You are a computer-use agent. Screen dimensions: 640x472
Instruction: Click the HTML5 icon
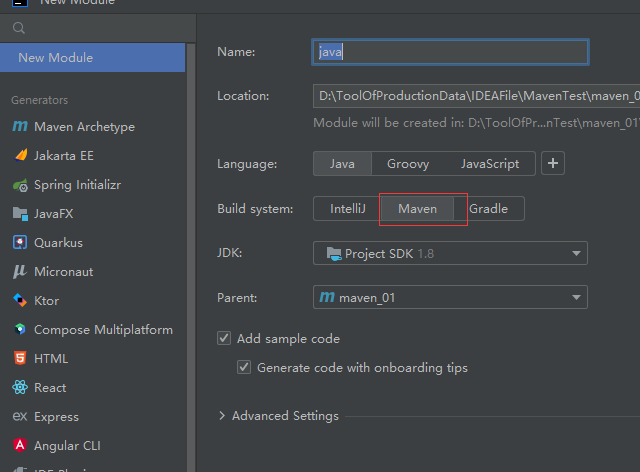tap(20, 358)
